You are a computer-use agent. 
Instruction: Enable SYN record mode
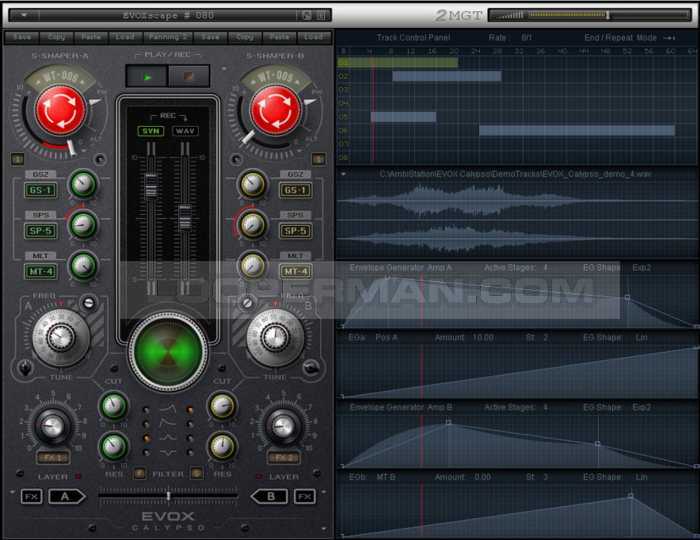tap(151, 131)
